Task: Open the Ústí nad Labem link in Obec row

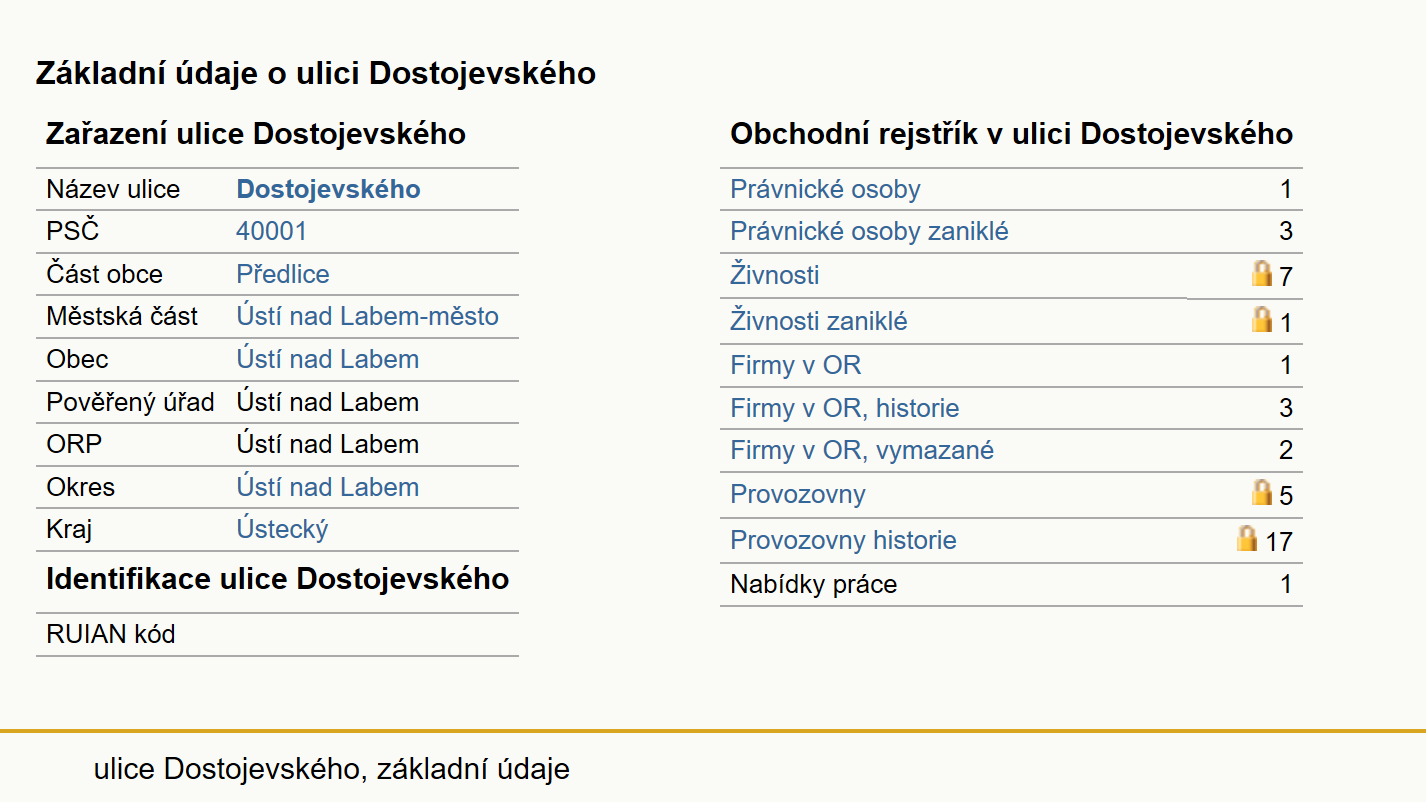Action: pos(327,359)
